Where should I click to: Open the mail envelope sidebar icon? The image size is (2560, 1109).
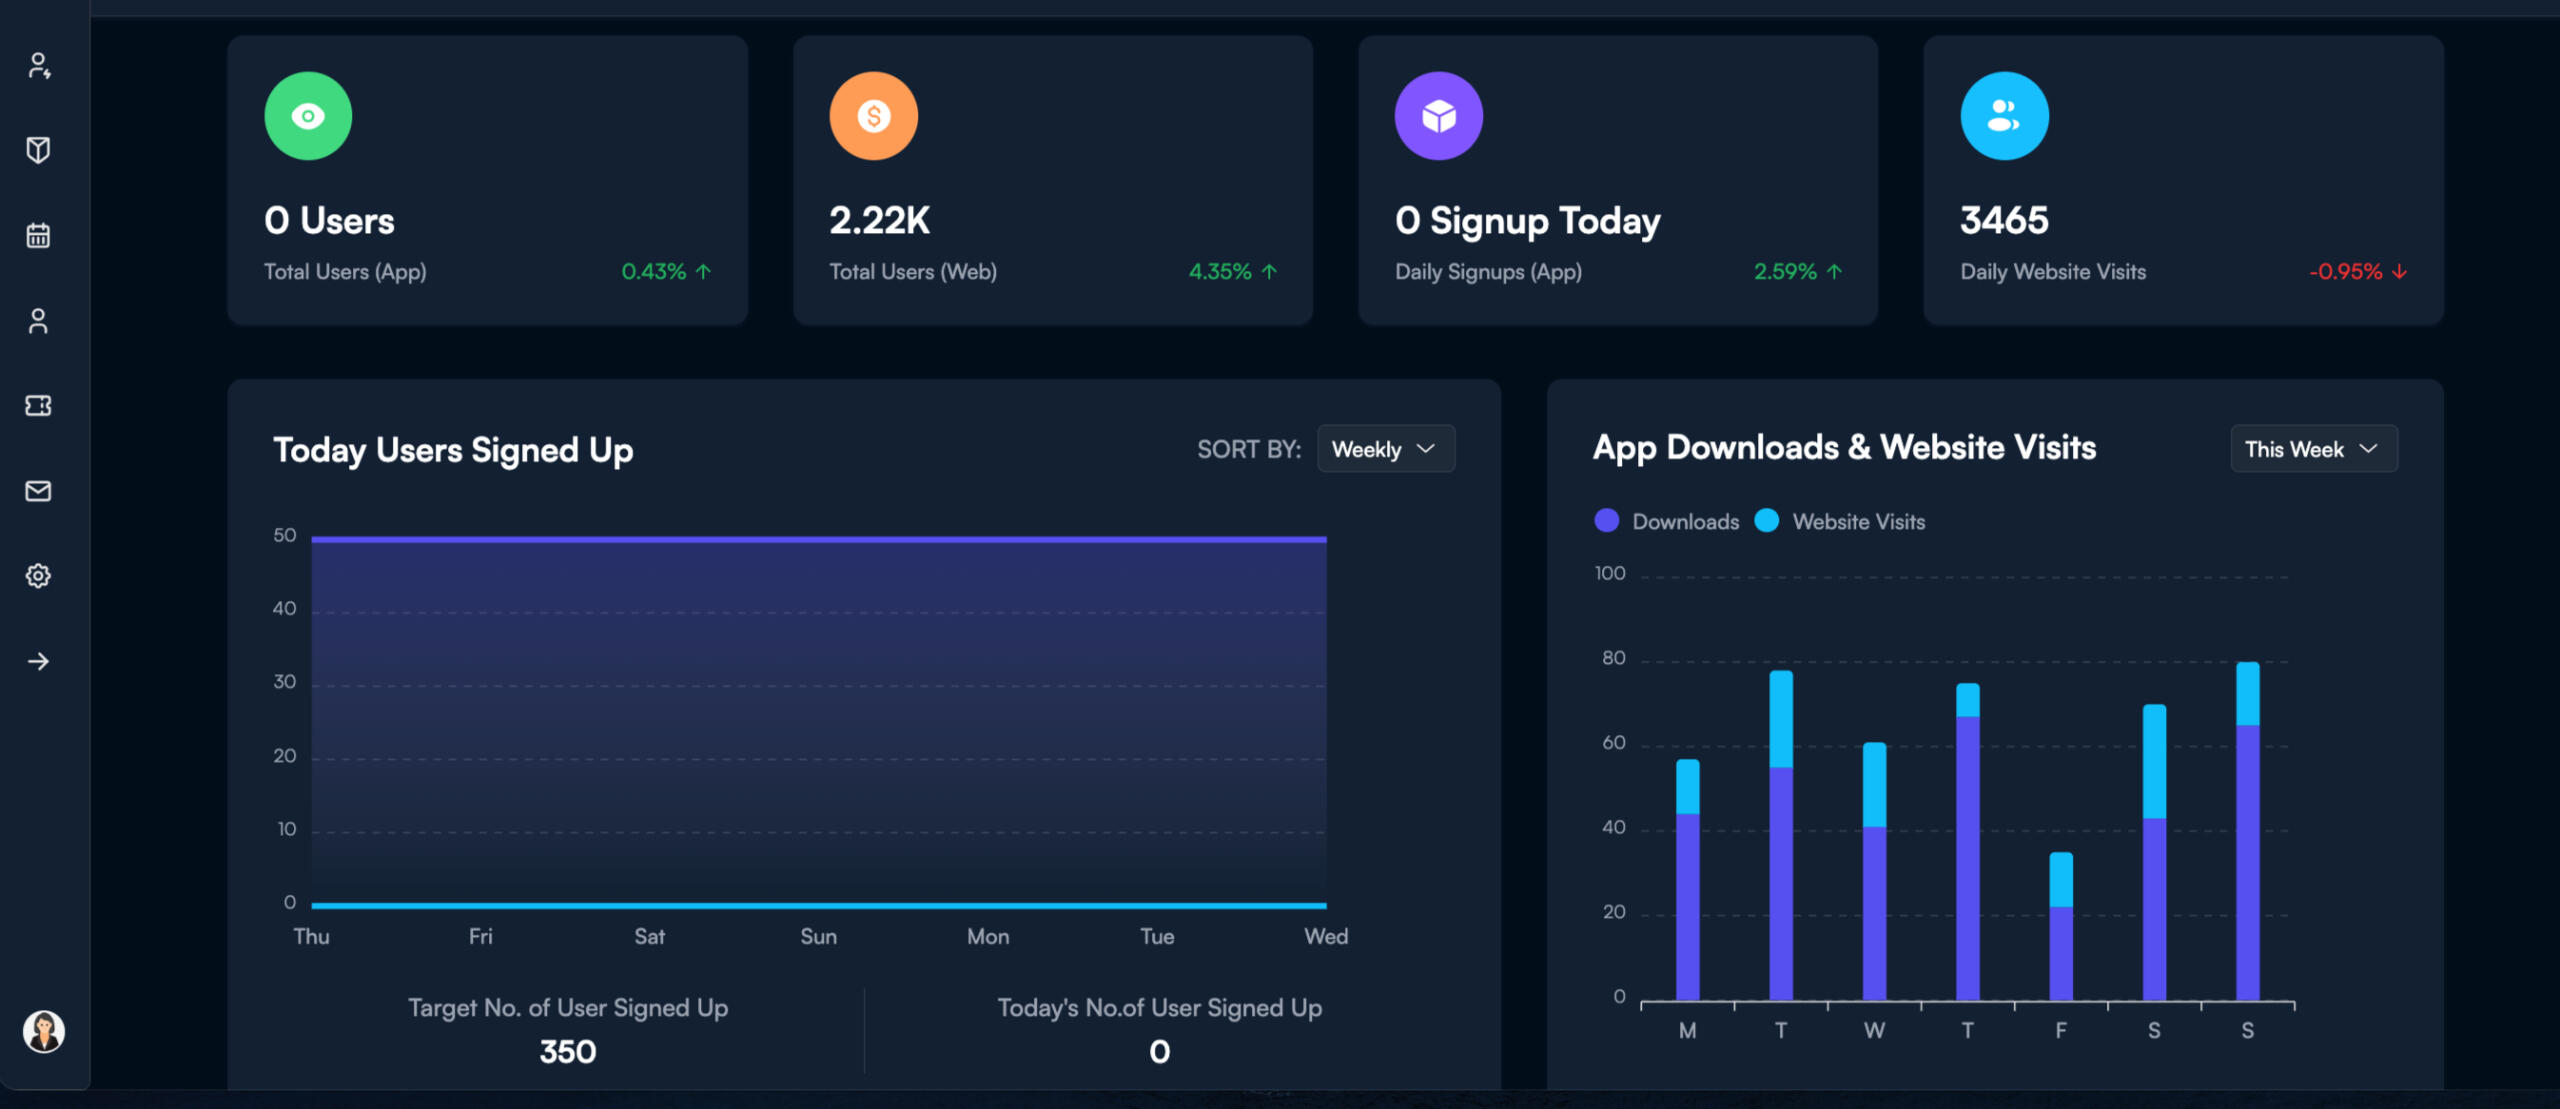pyautogui.click(x=38, y=491)
